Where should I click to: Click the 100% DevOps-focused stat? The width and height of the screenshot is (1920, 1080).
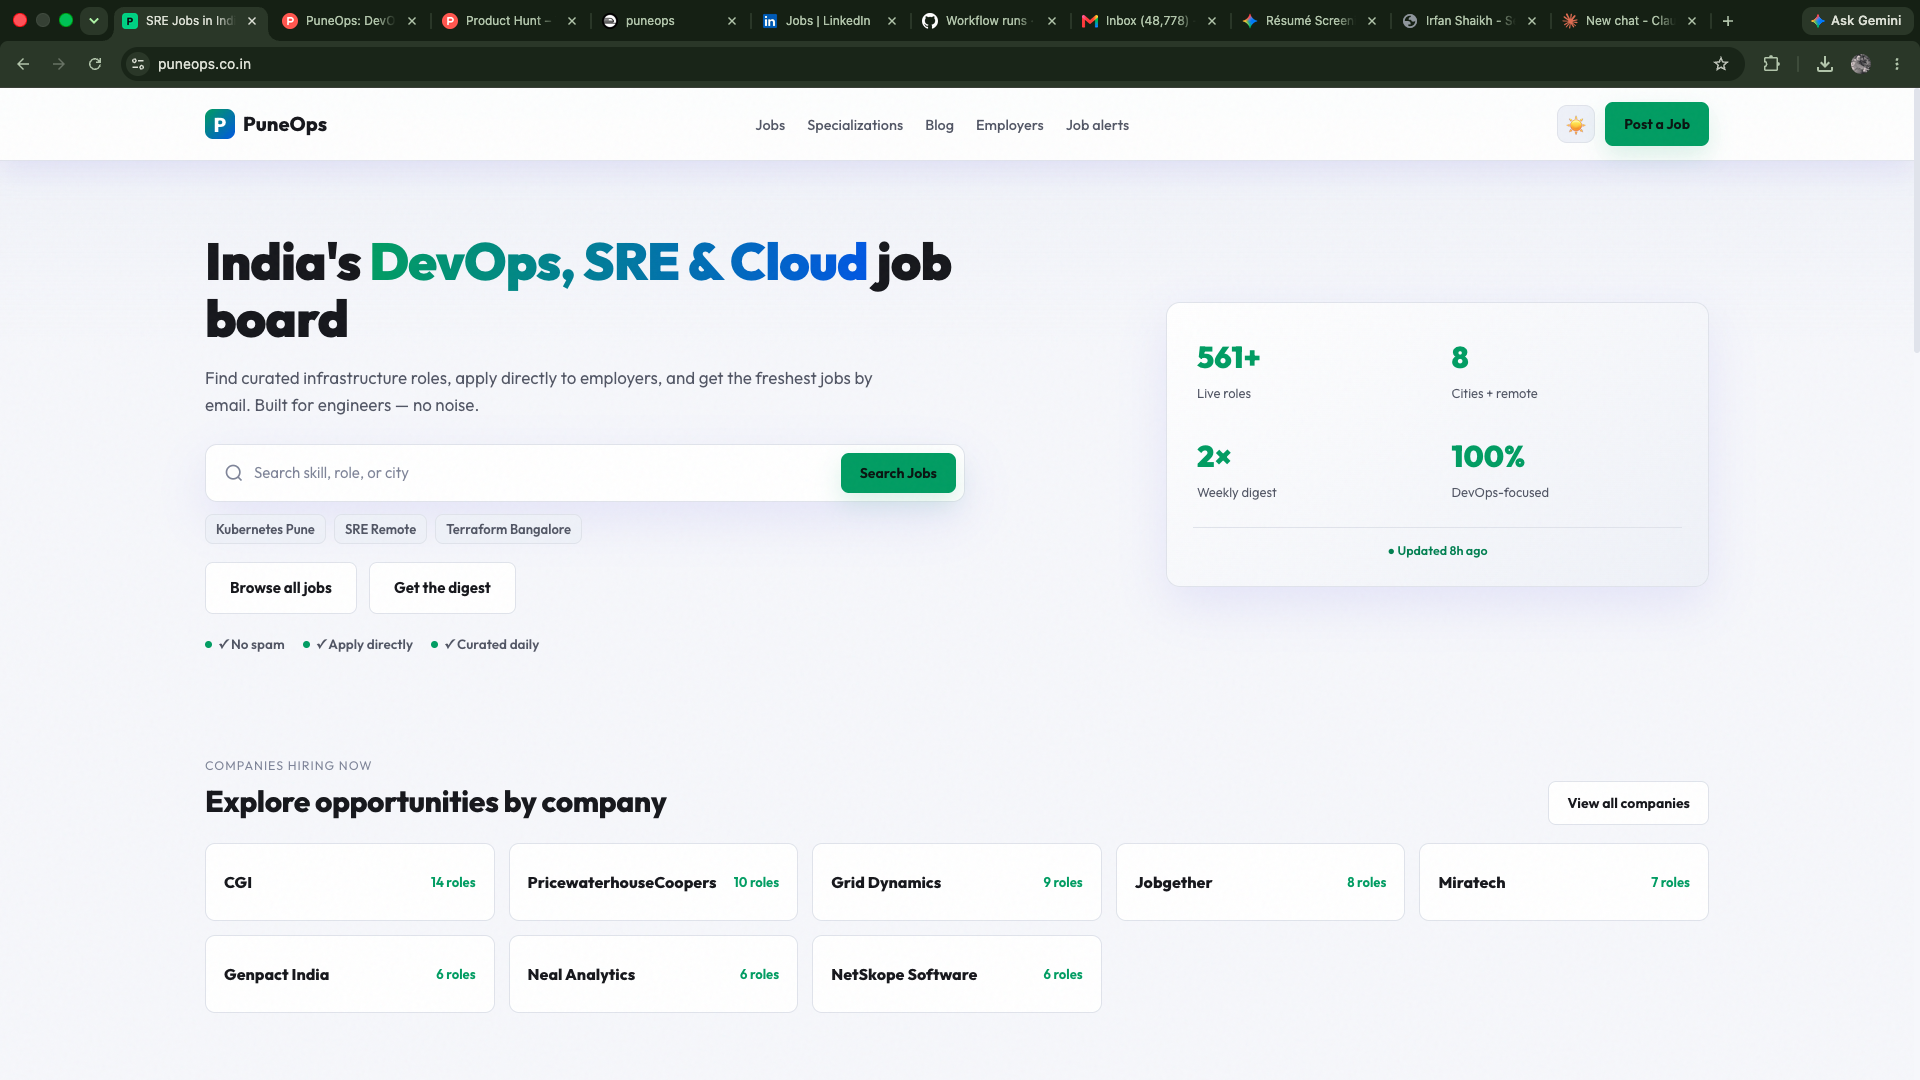(x=1500, y=470)
